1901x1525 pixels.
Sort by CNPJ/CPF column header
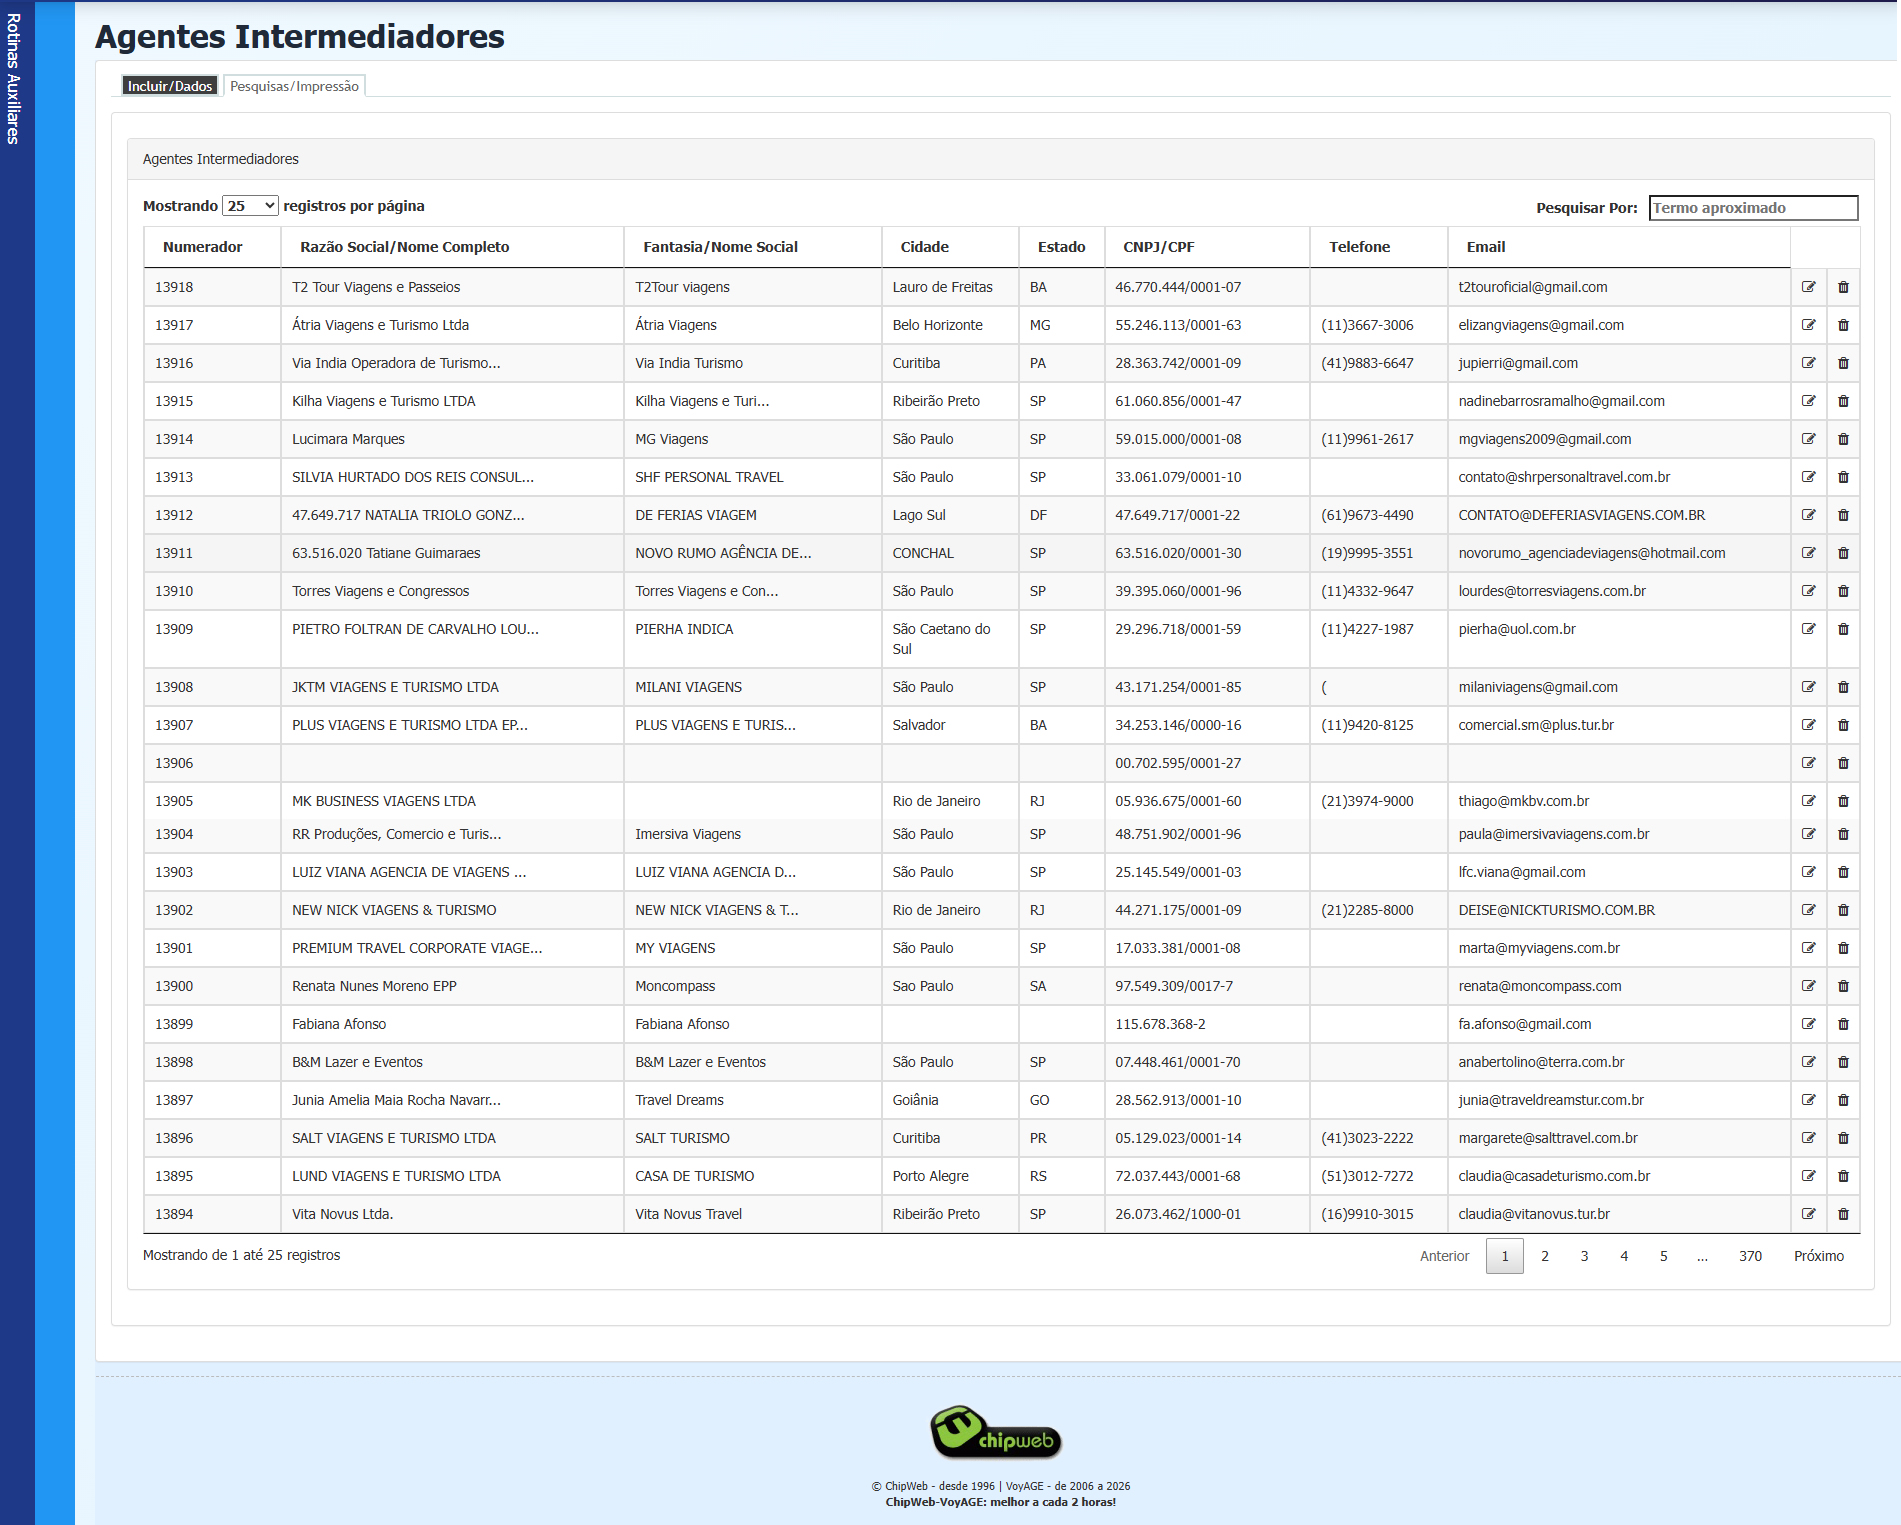(x=1158, y=247)
